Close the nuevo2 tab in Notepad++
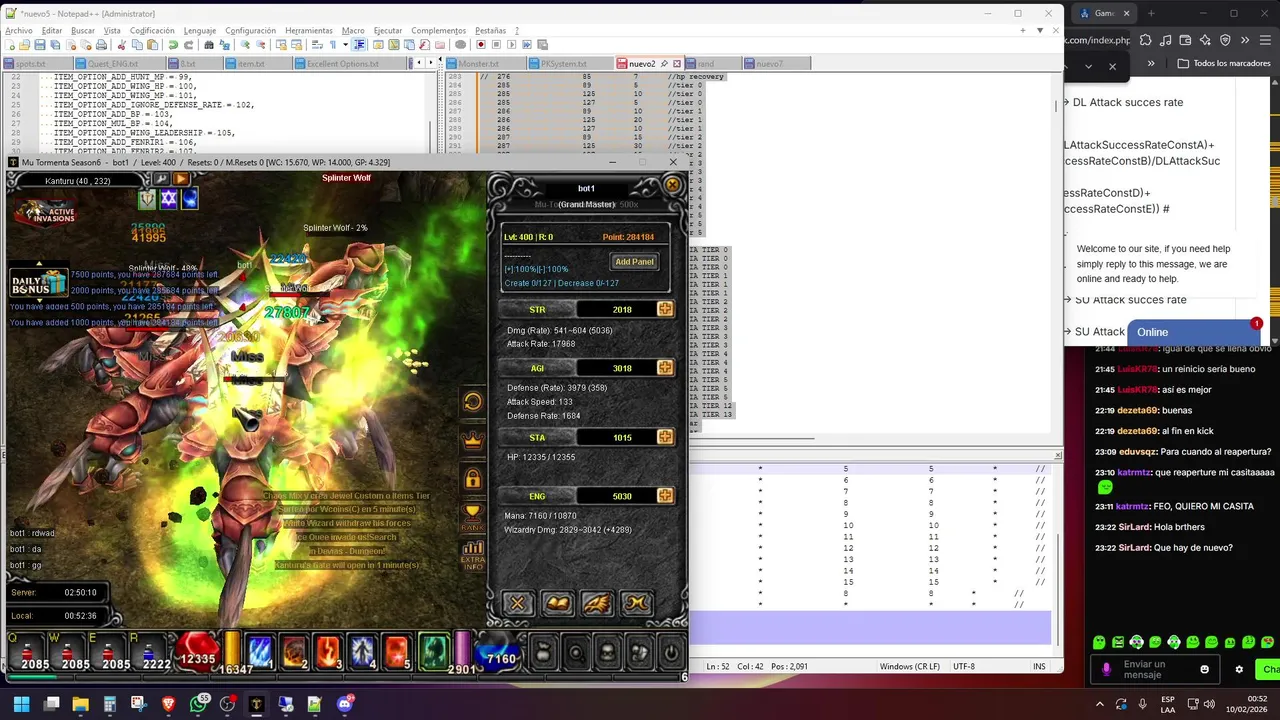 677,63
